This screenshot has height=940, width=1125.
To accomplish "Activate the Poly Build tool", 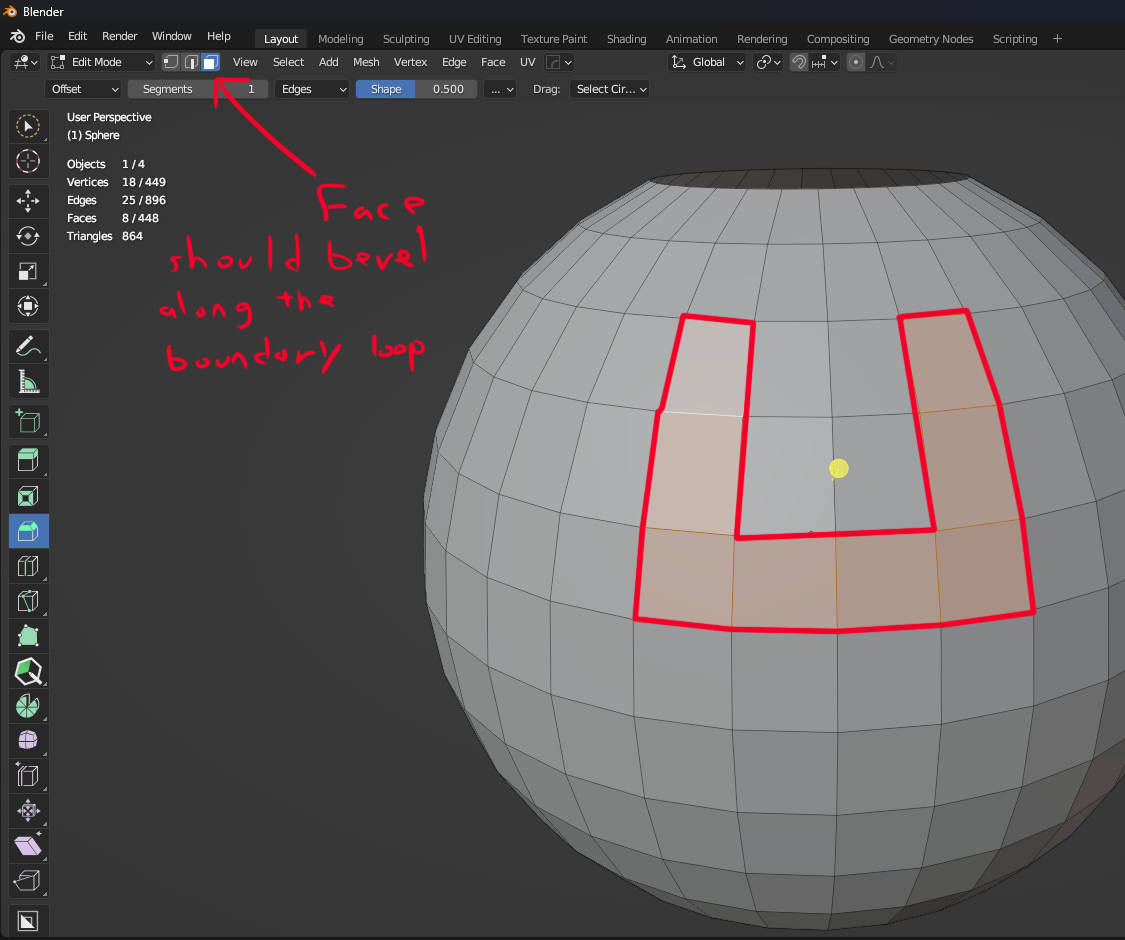I will [28, 636].
